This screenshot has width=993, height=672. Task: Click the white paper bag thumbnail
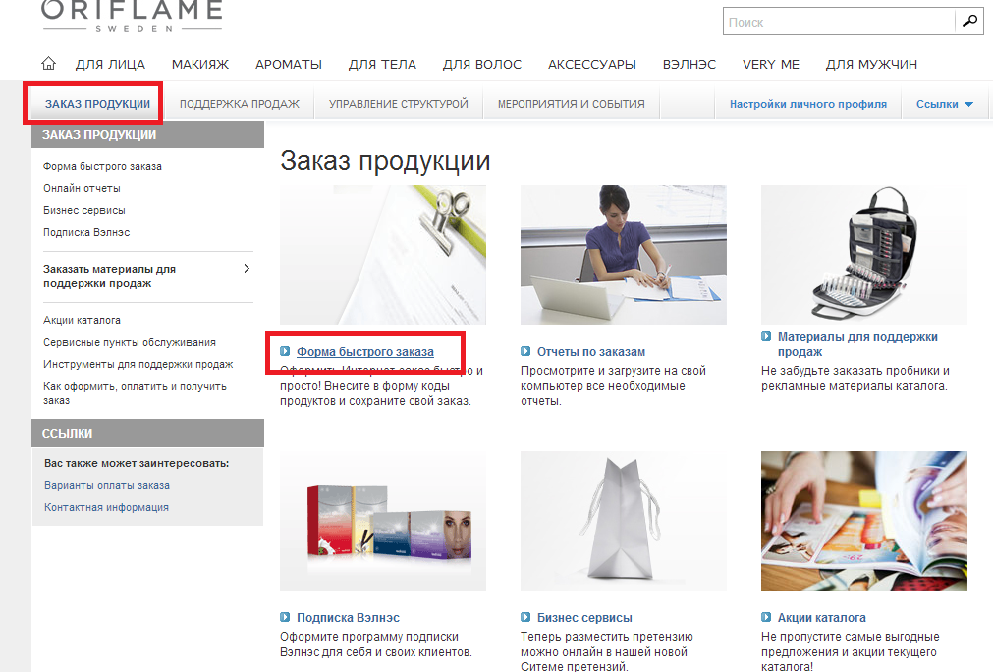(x=623, y=521)
